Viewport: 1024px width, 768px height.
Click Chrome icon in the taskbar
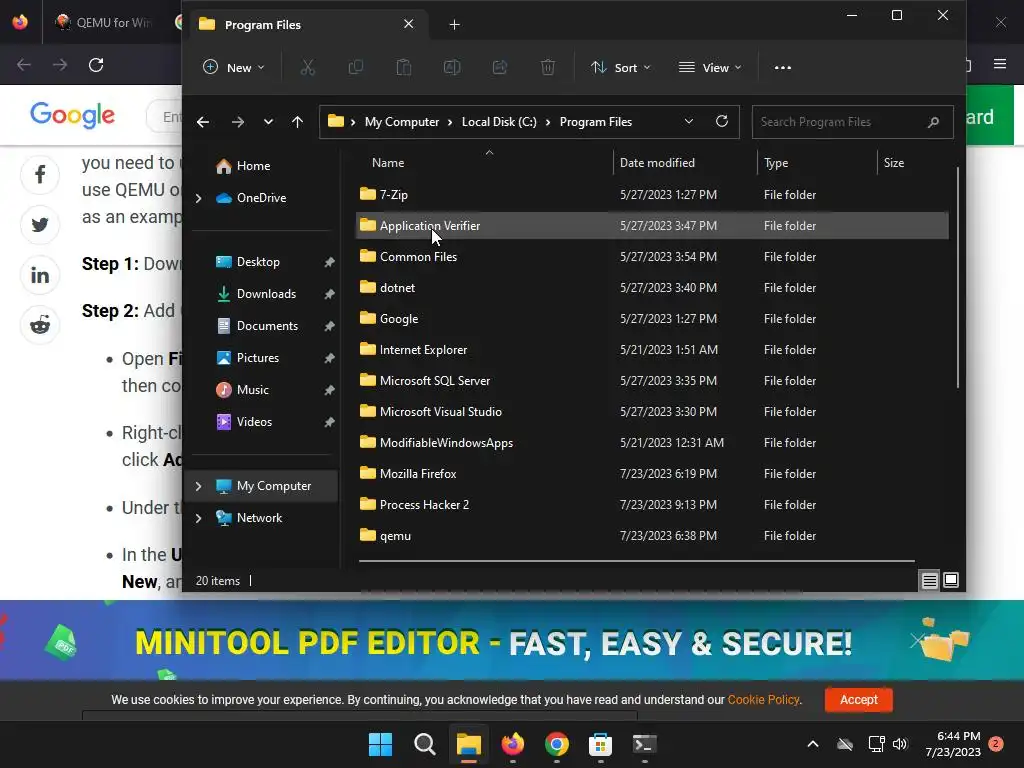[x=556, y=744]
